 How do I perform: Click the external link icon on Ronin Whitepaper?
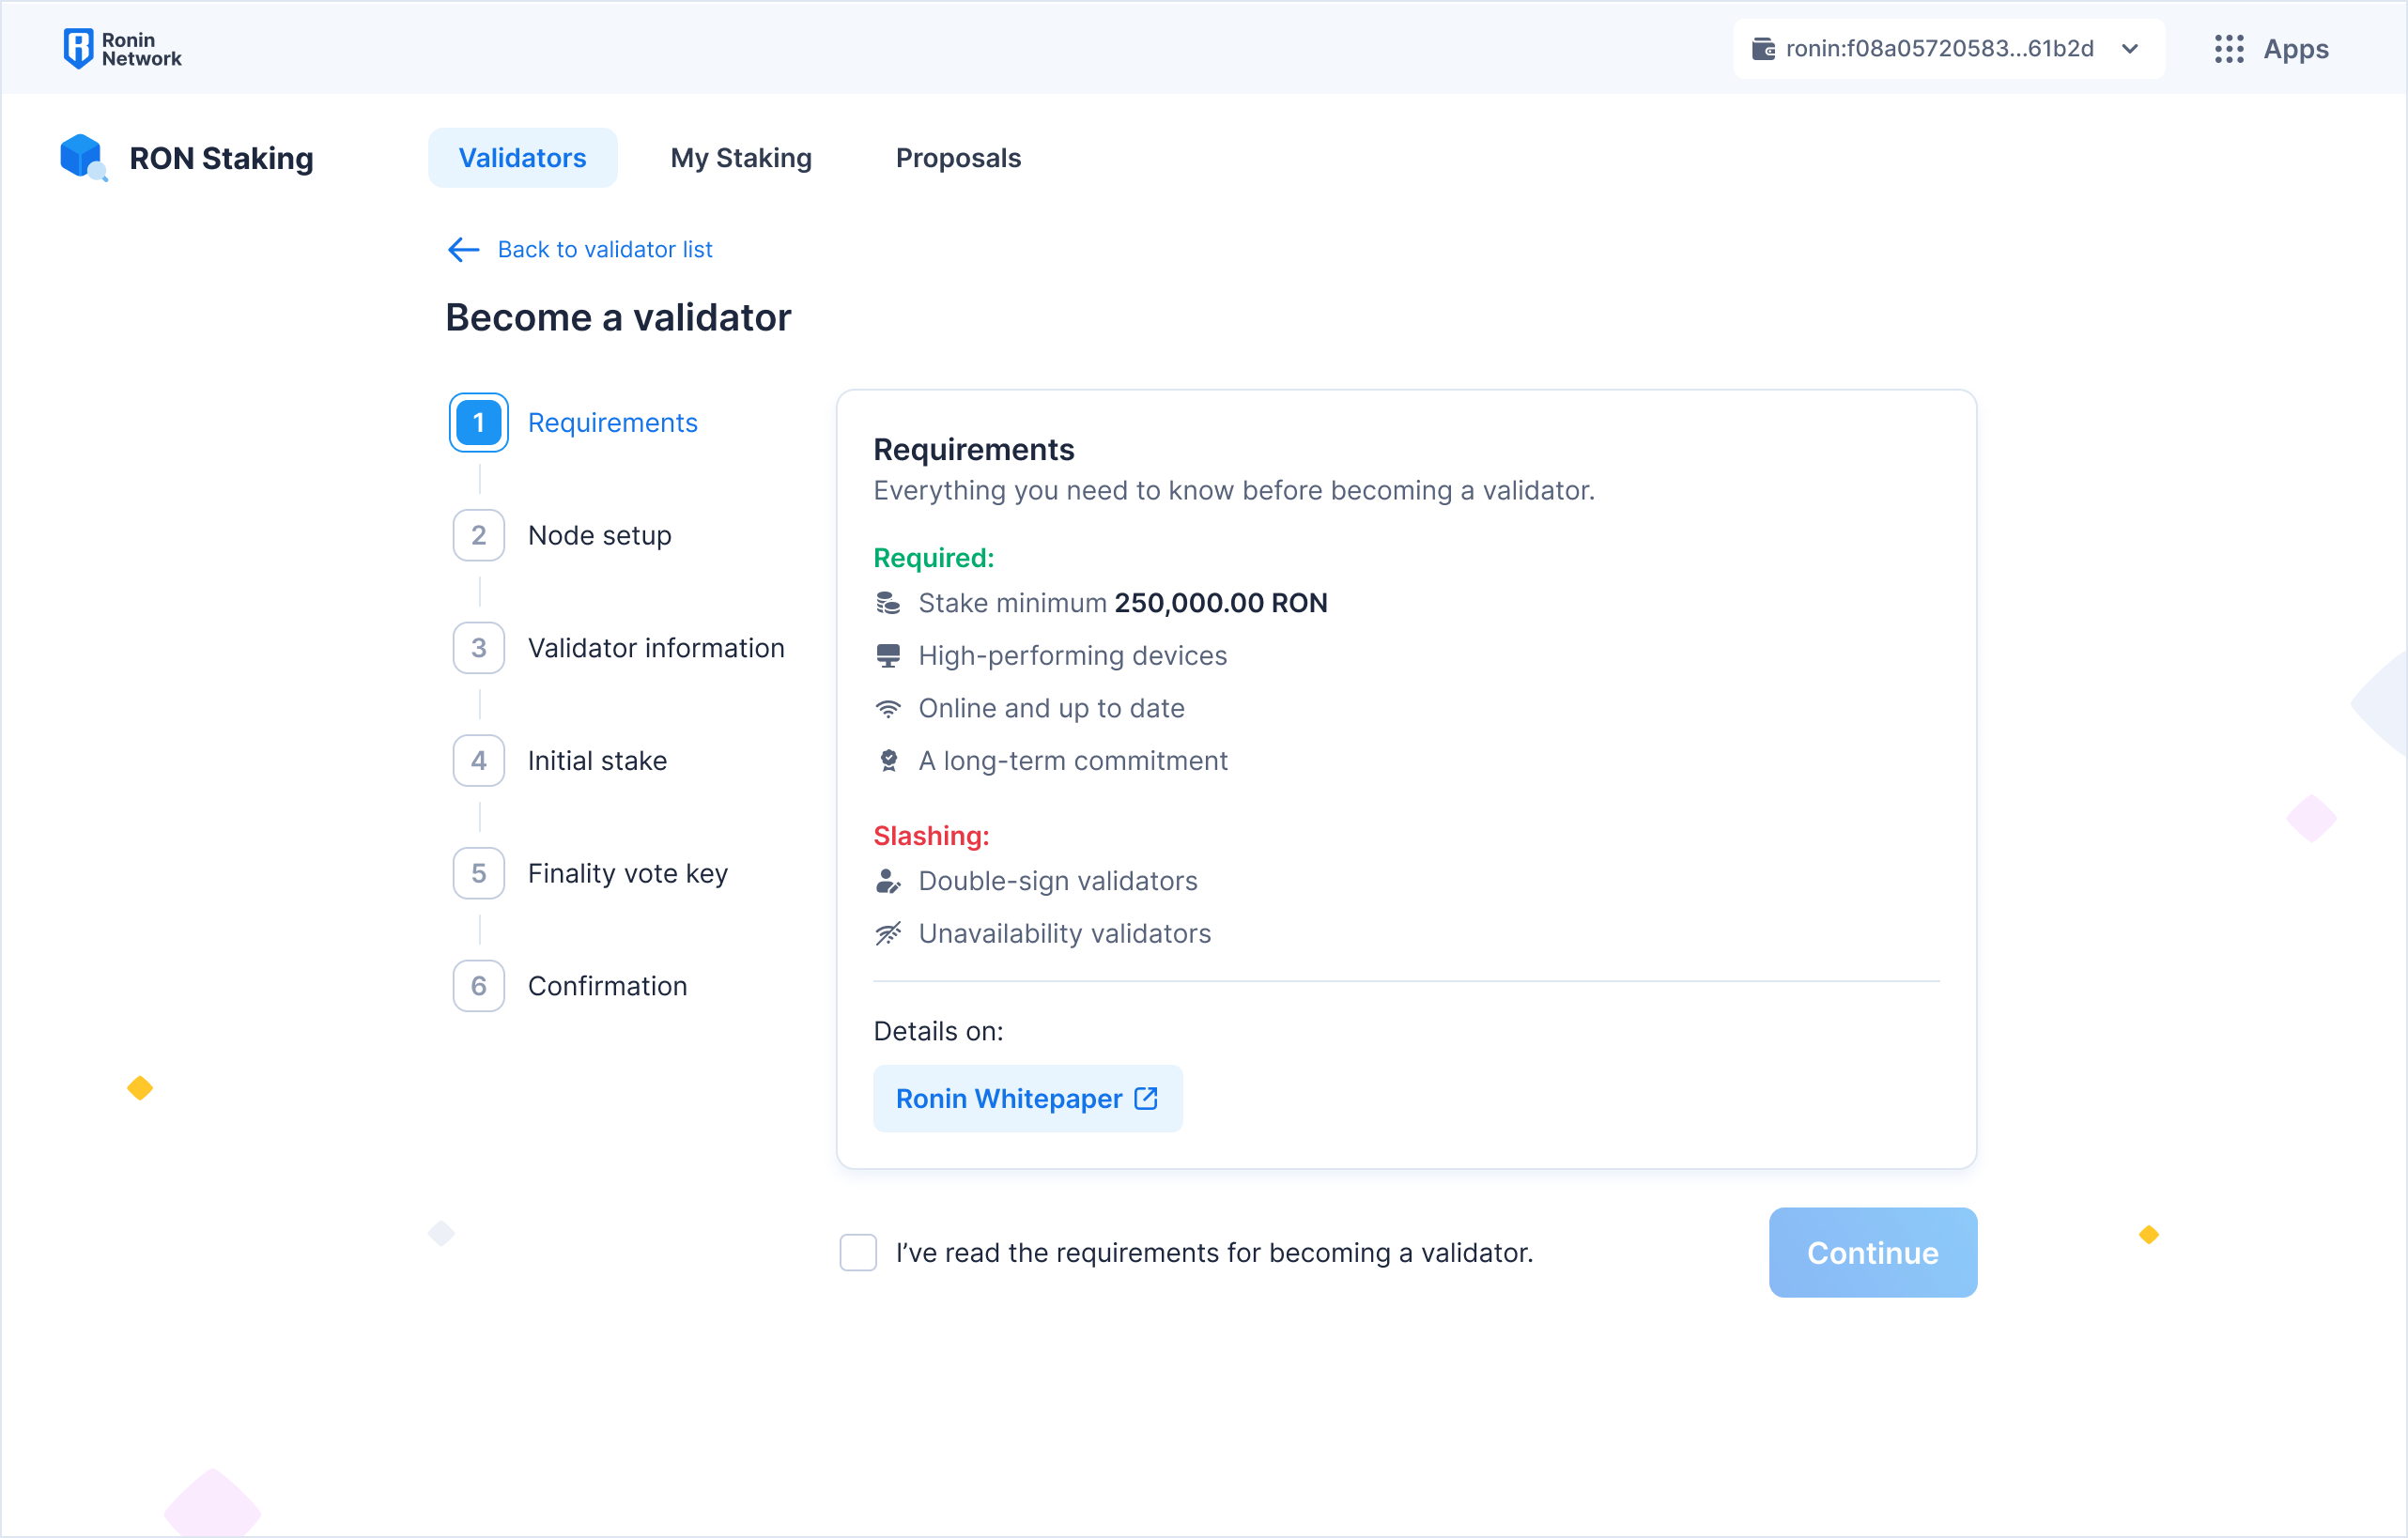[1146, 1098]
